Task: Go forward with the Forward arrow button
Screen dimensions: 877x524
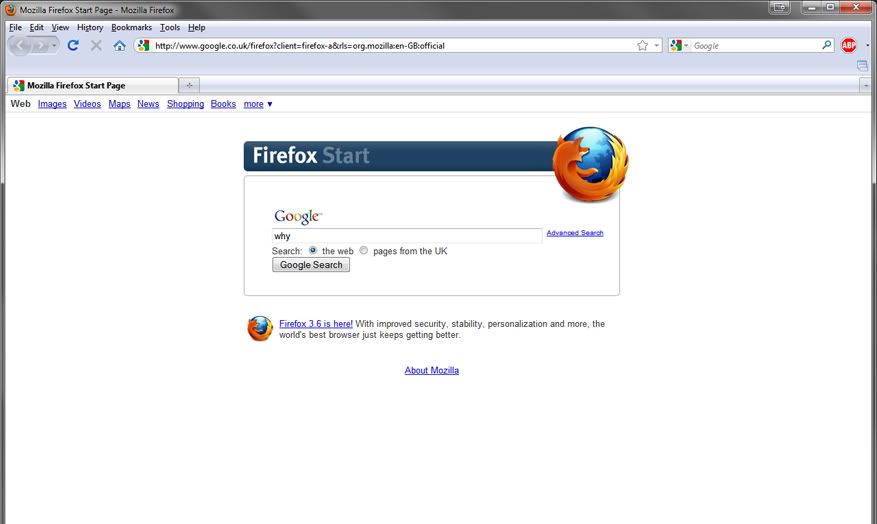Action: 40,46
